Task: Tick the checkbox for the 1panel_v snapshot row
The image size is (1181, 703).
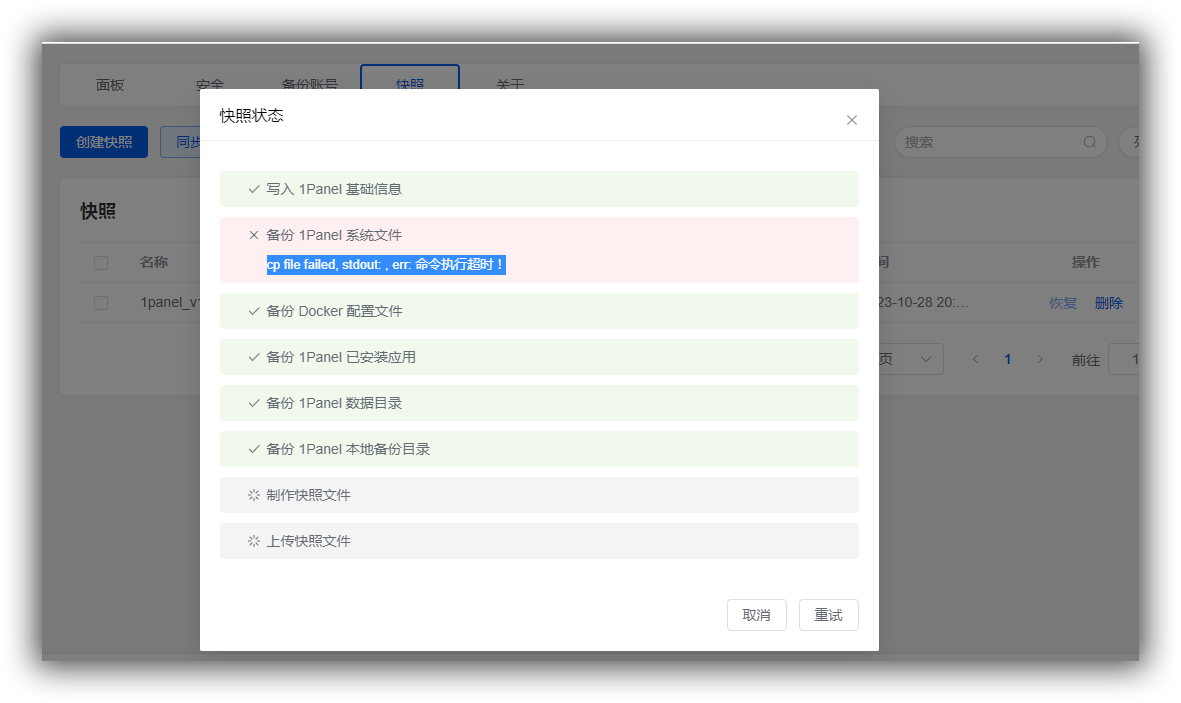Action: [101, 302]
